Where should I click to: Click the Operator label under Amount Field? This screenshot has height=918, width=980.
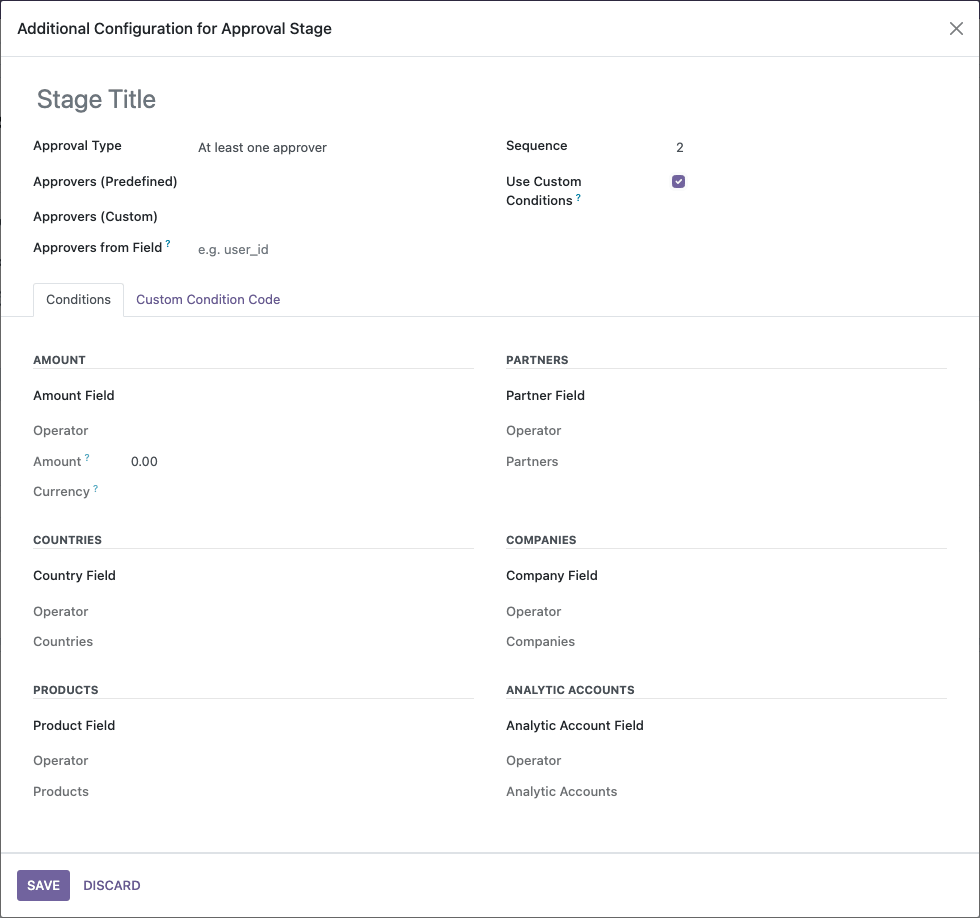pyautogui.click(x=61, y=431)
